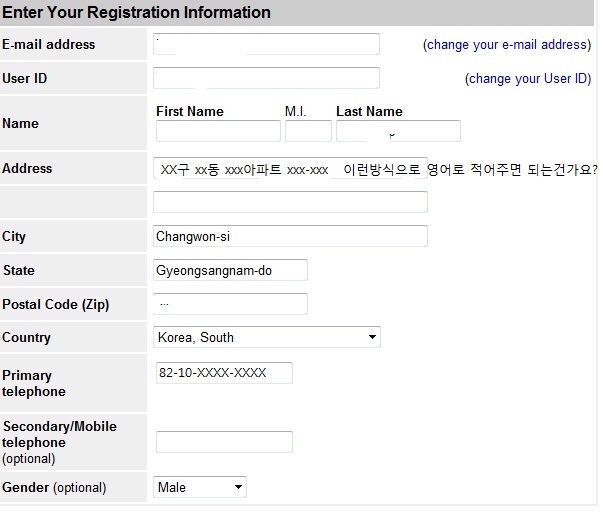Open the Gender dropdown set to Male

coord(200,487)
